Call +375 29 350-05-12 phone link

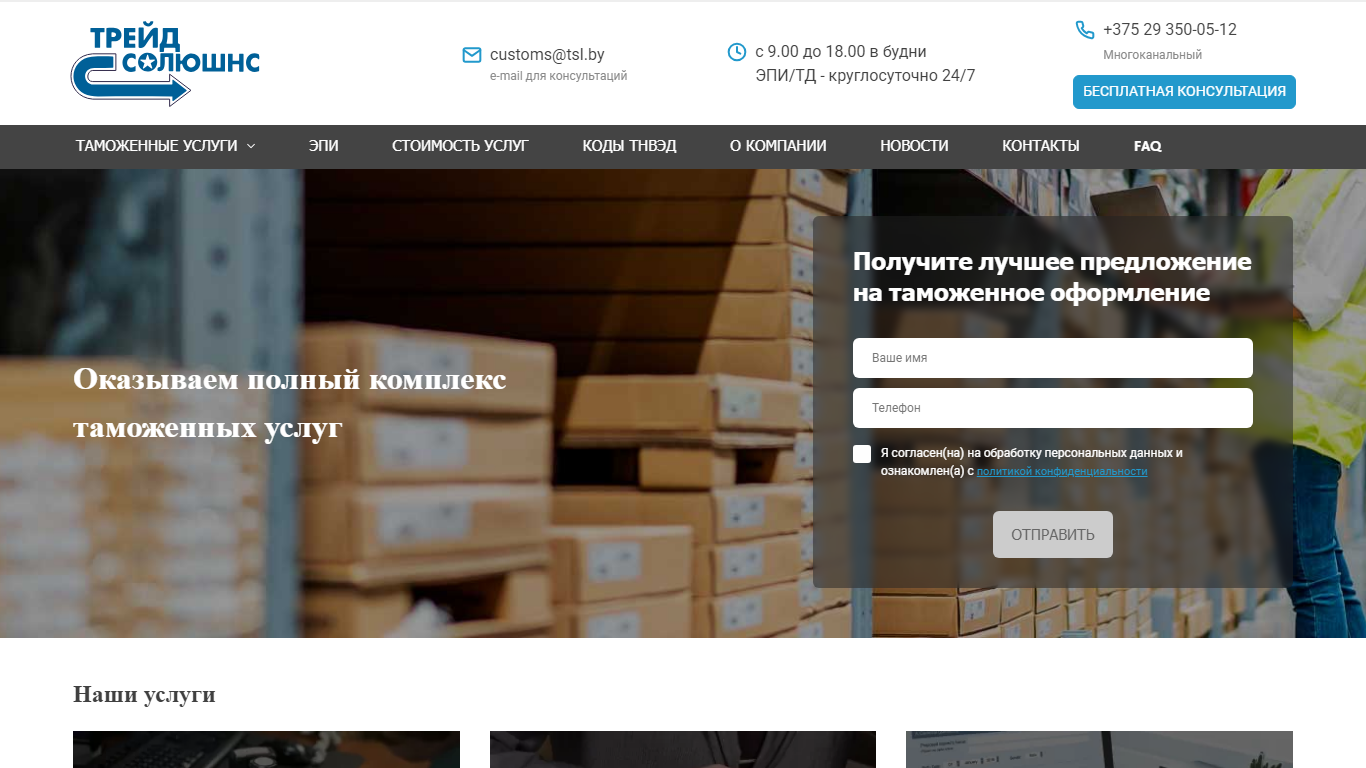point(1170,30)
